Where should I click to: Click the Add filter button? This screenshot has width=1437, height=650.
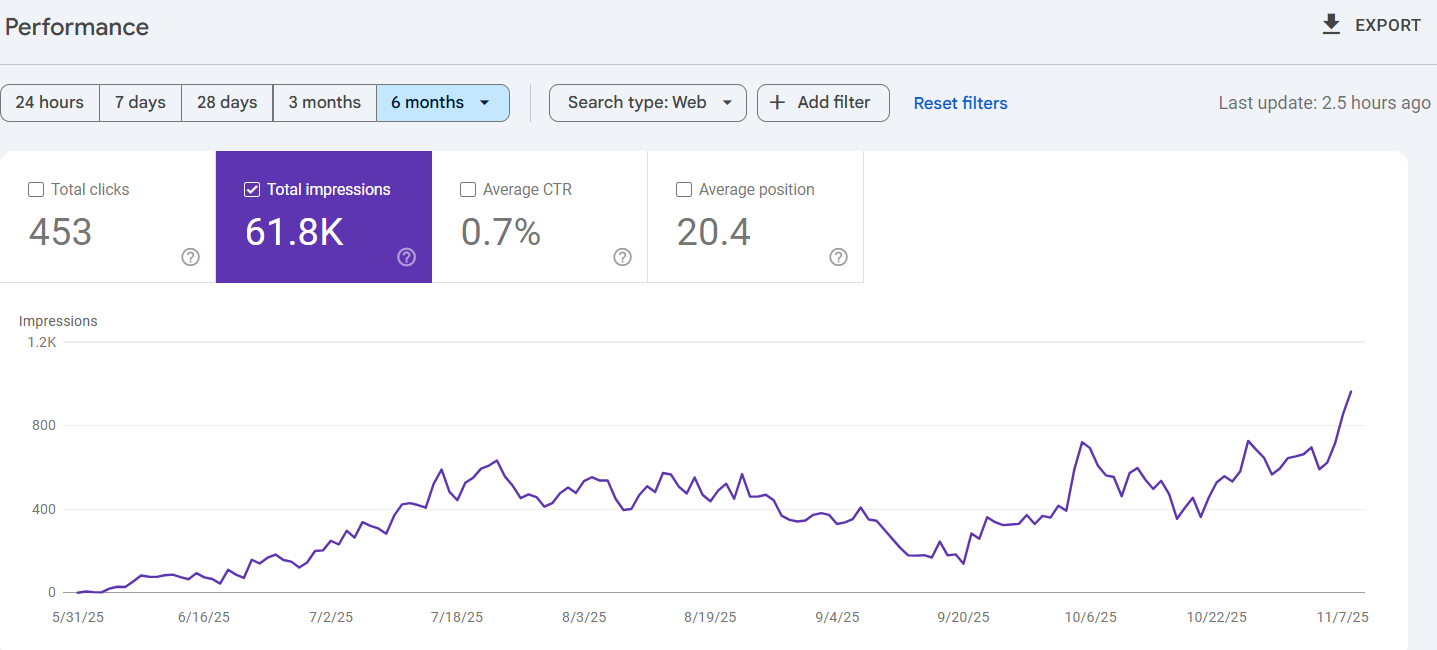pos(823,102)
